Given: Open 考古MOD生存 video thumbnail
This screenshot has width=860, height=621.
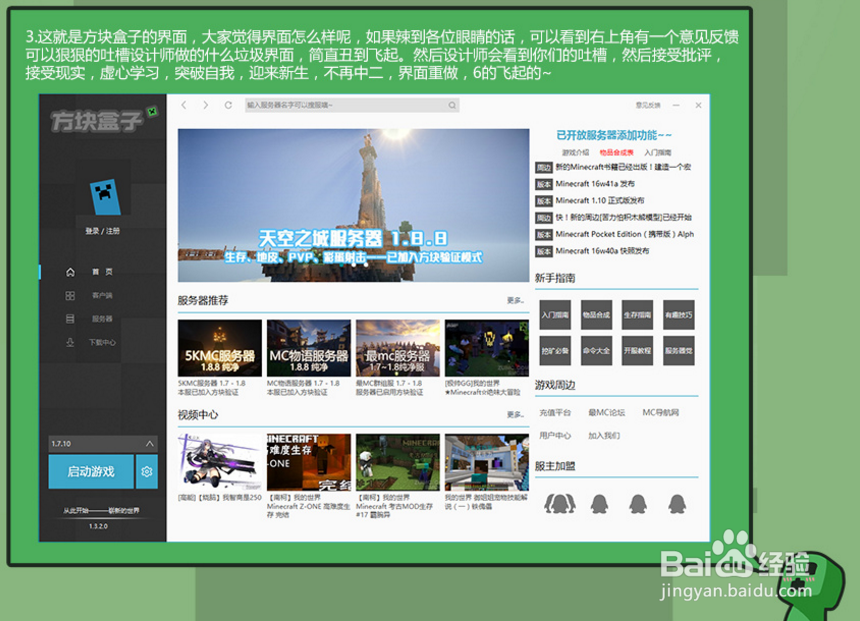Looking at the screenshot, I should (398, 462).
